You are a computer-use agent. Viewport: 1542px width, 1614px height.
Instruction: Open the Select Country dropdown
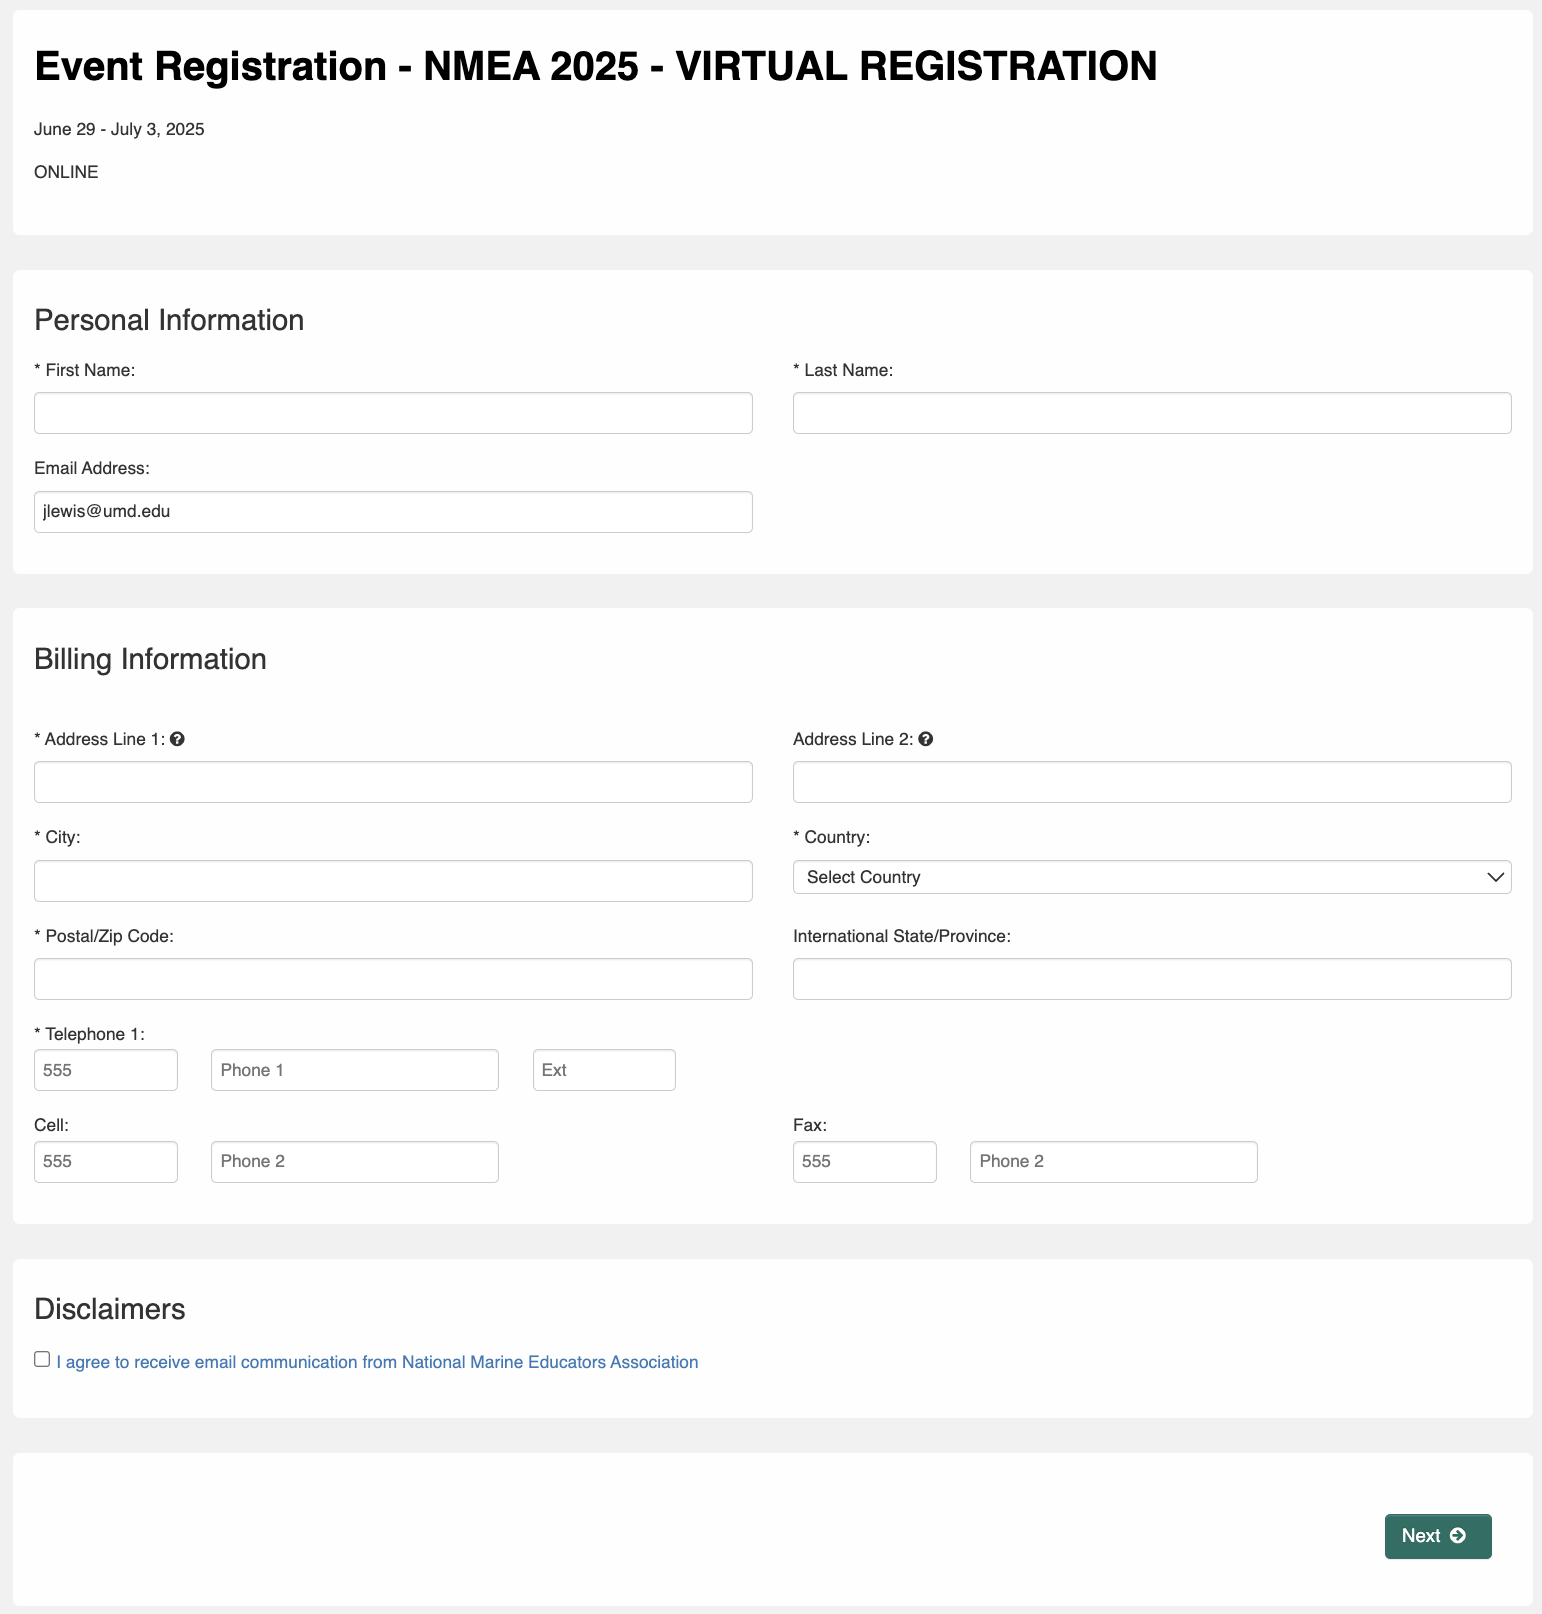coord(1151,877)
